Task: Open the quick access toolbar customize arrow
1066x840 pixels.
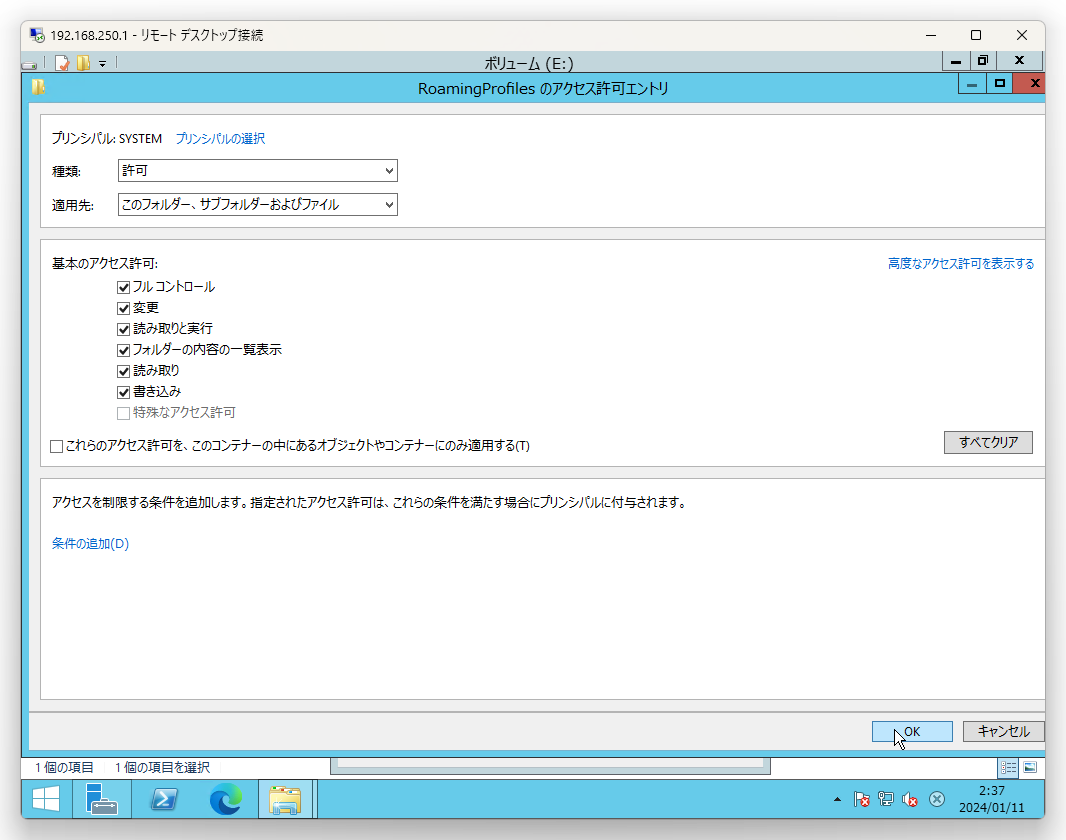Action: [103, 64]
